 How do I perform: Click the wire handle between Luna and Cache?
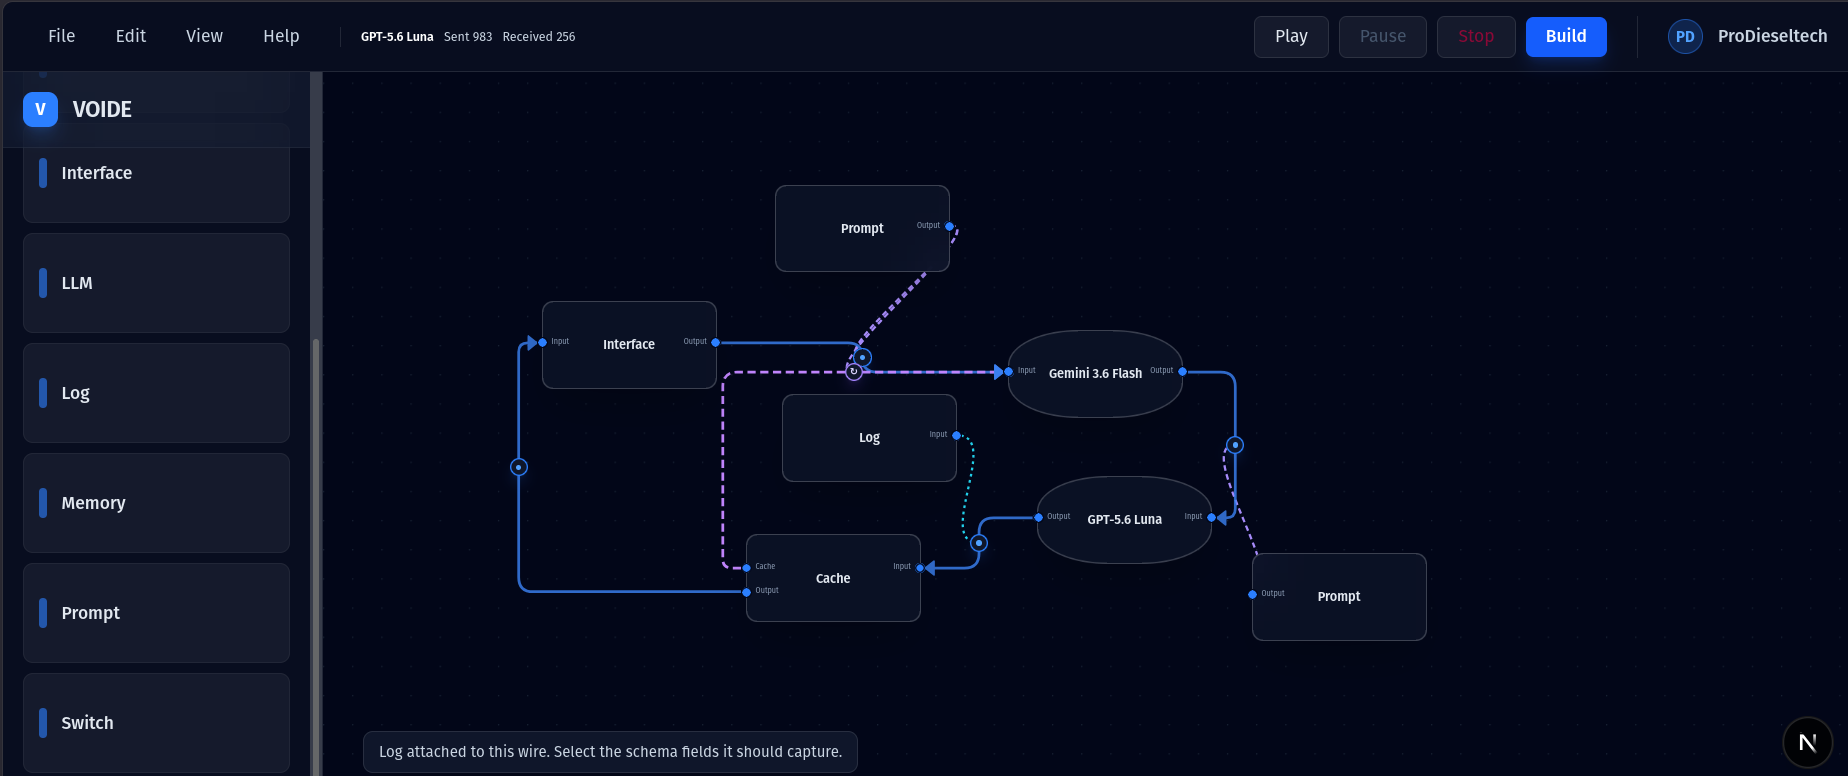[x=979, y=543]
